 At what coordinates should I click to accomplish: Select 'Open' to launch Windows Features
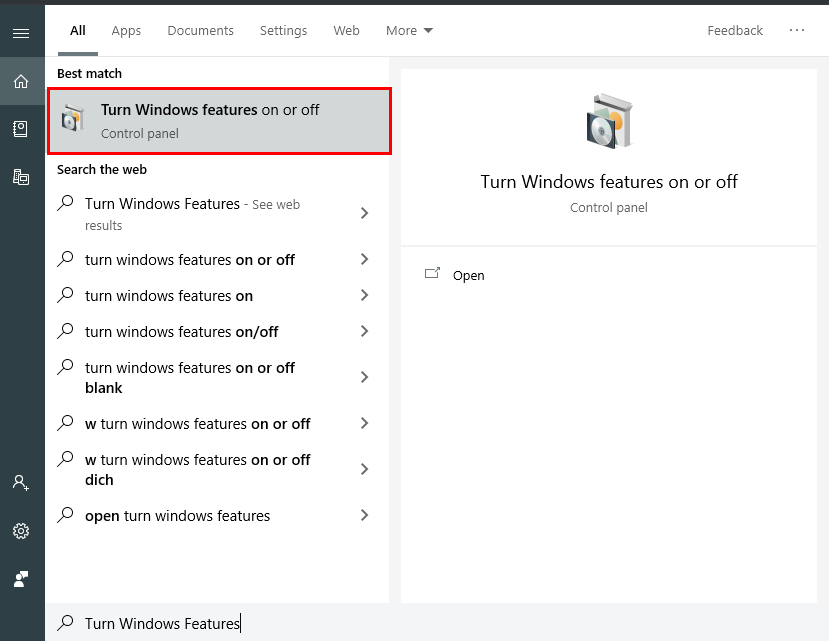(468, 275)
